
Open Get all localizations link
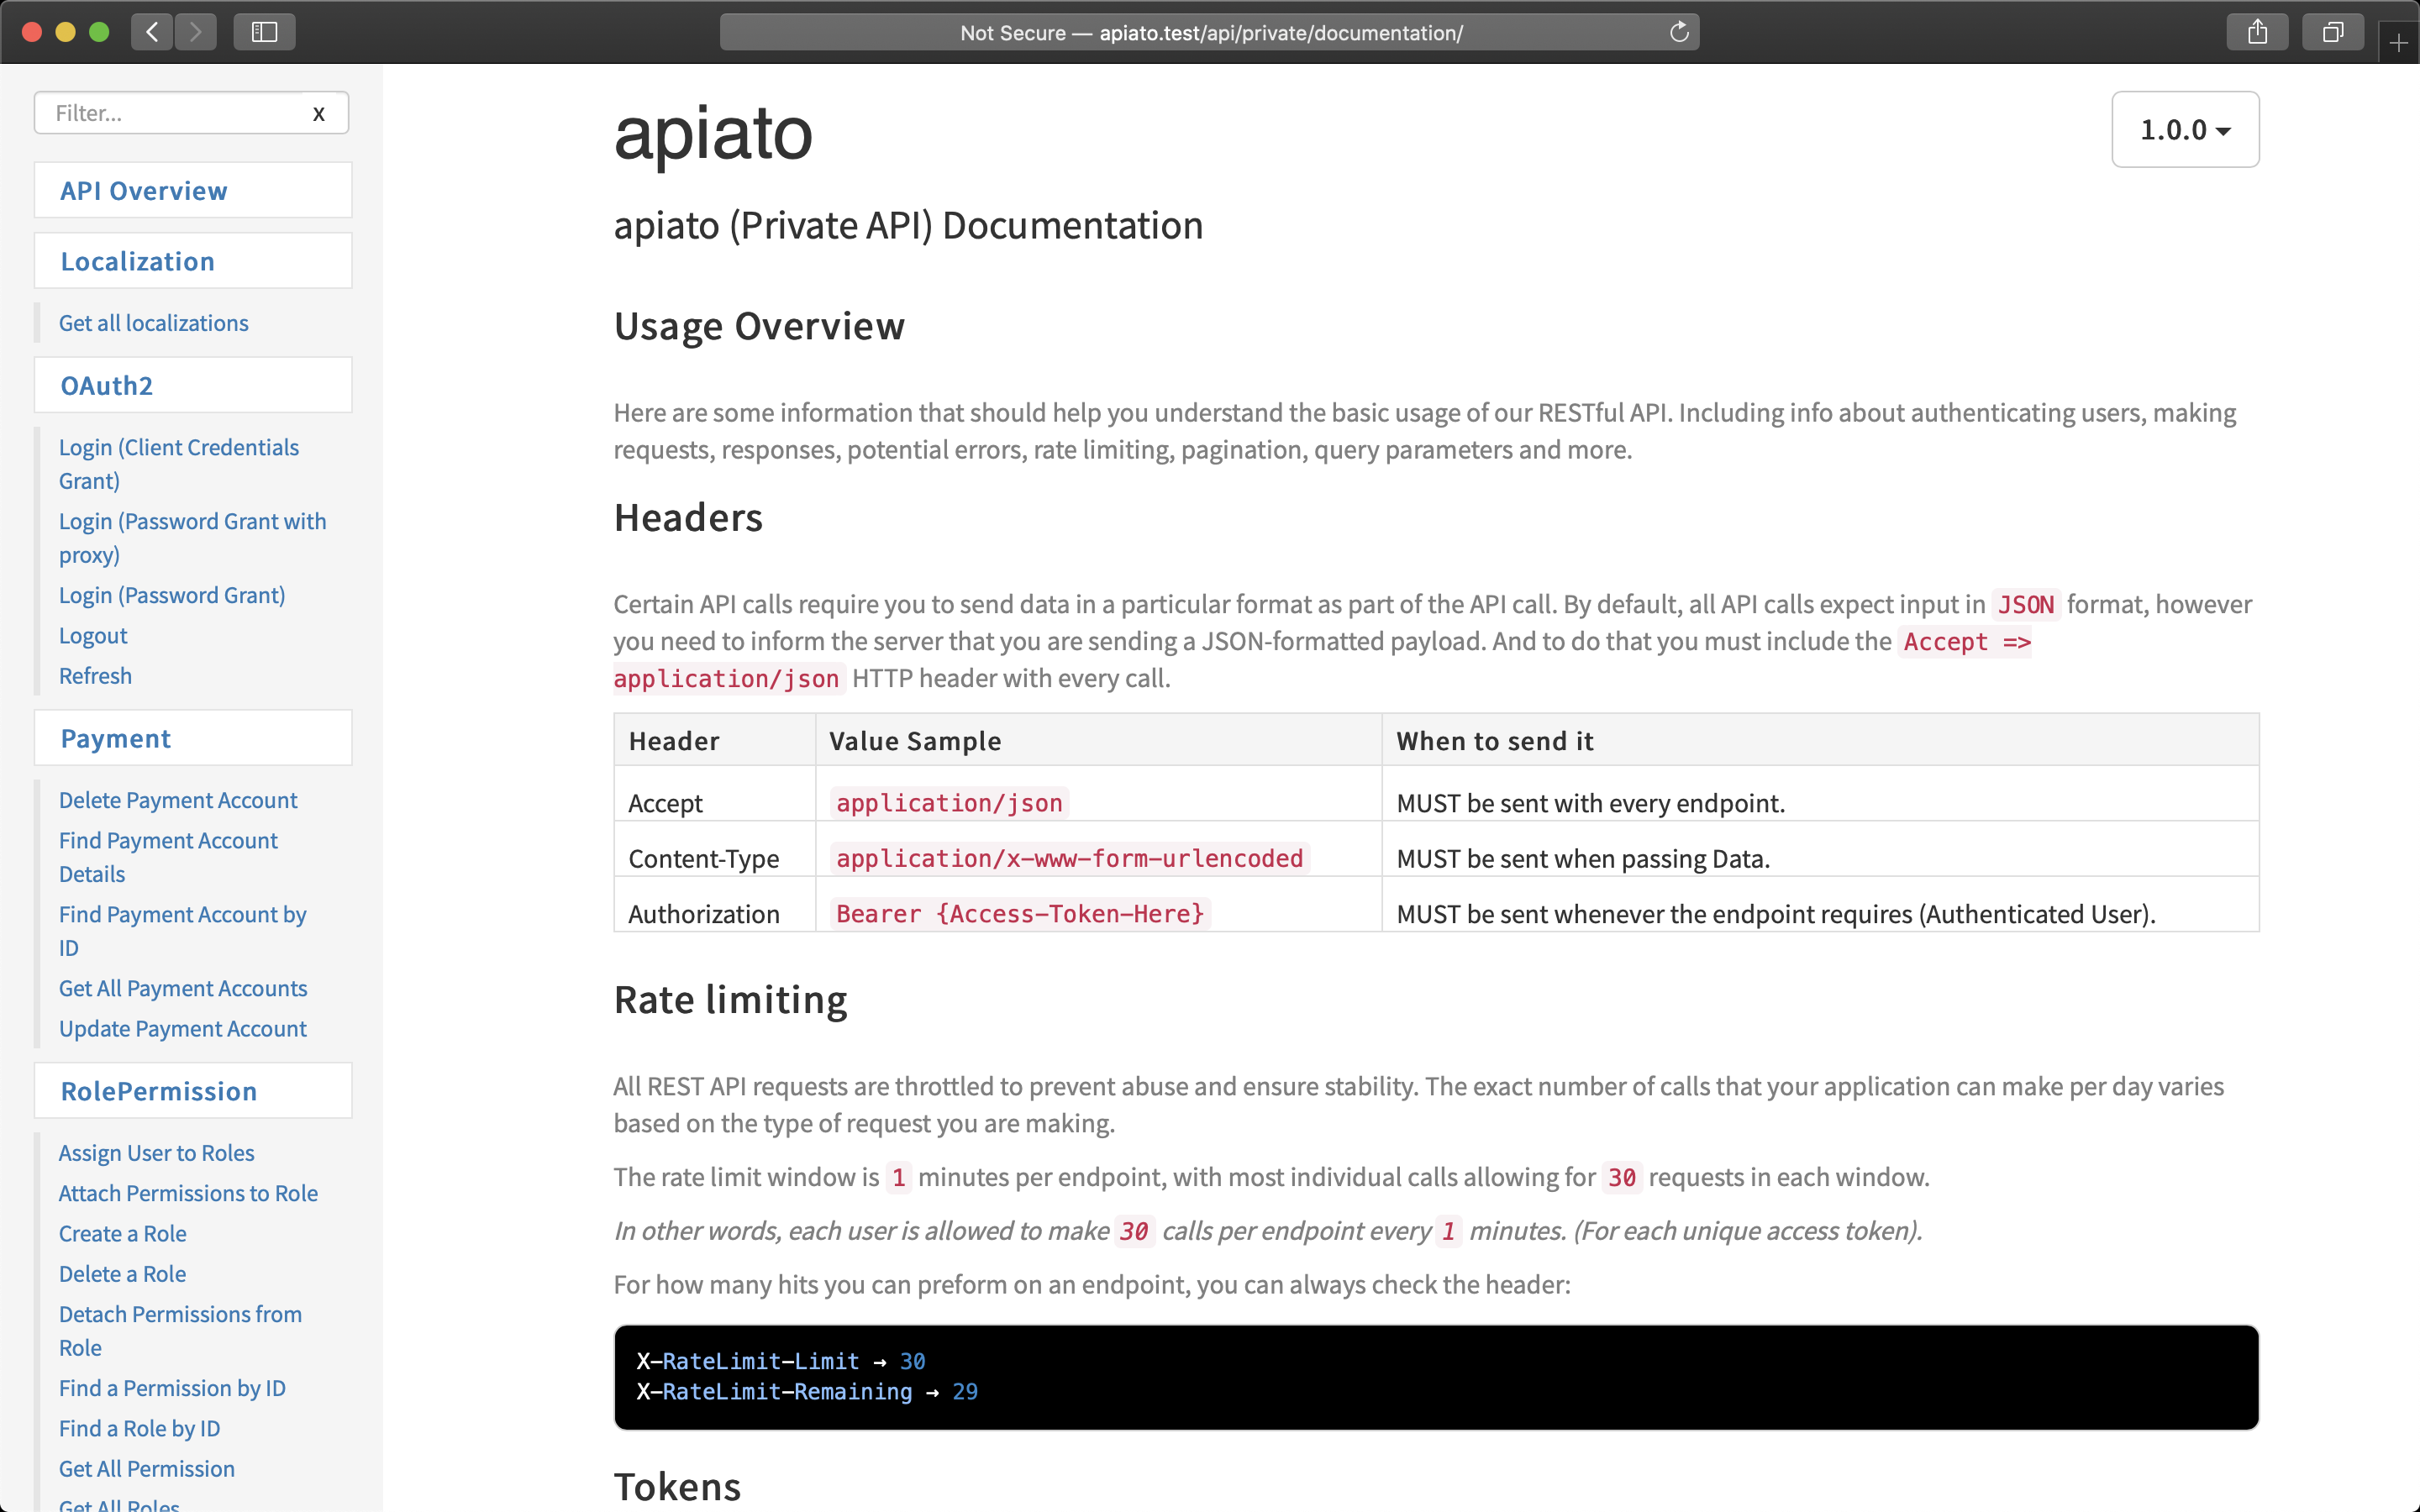tap(153, 323)
